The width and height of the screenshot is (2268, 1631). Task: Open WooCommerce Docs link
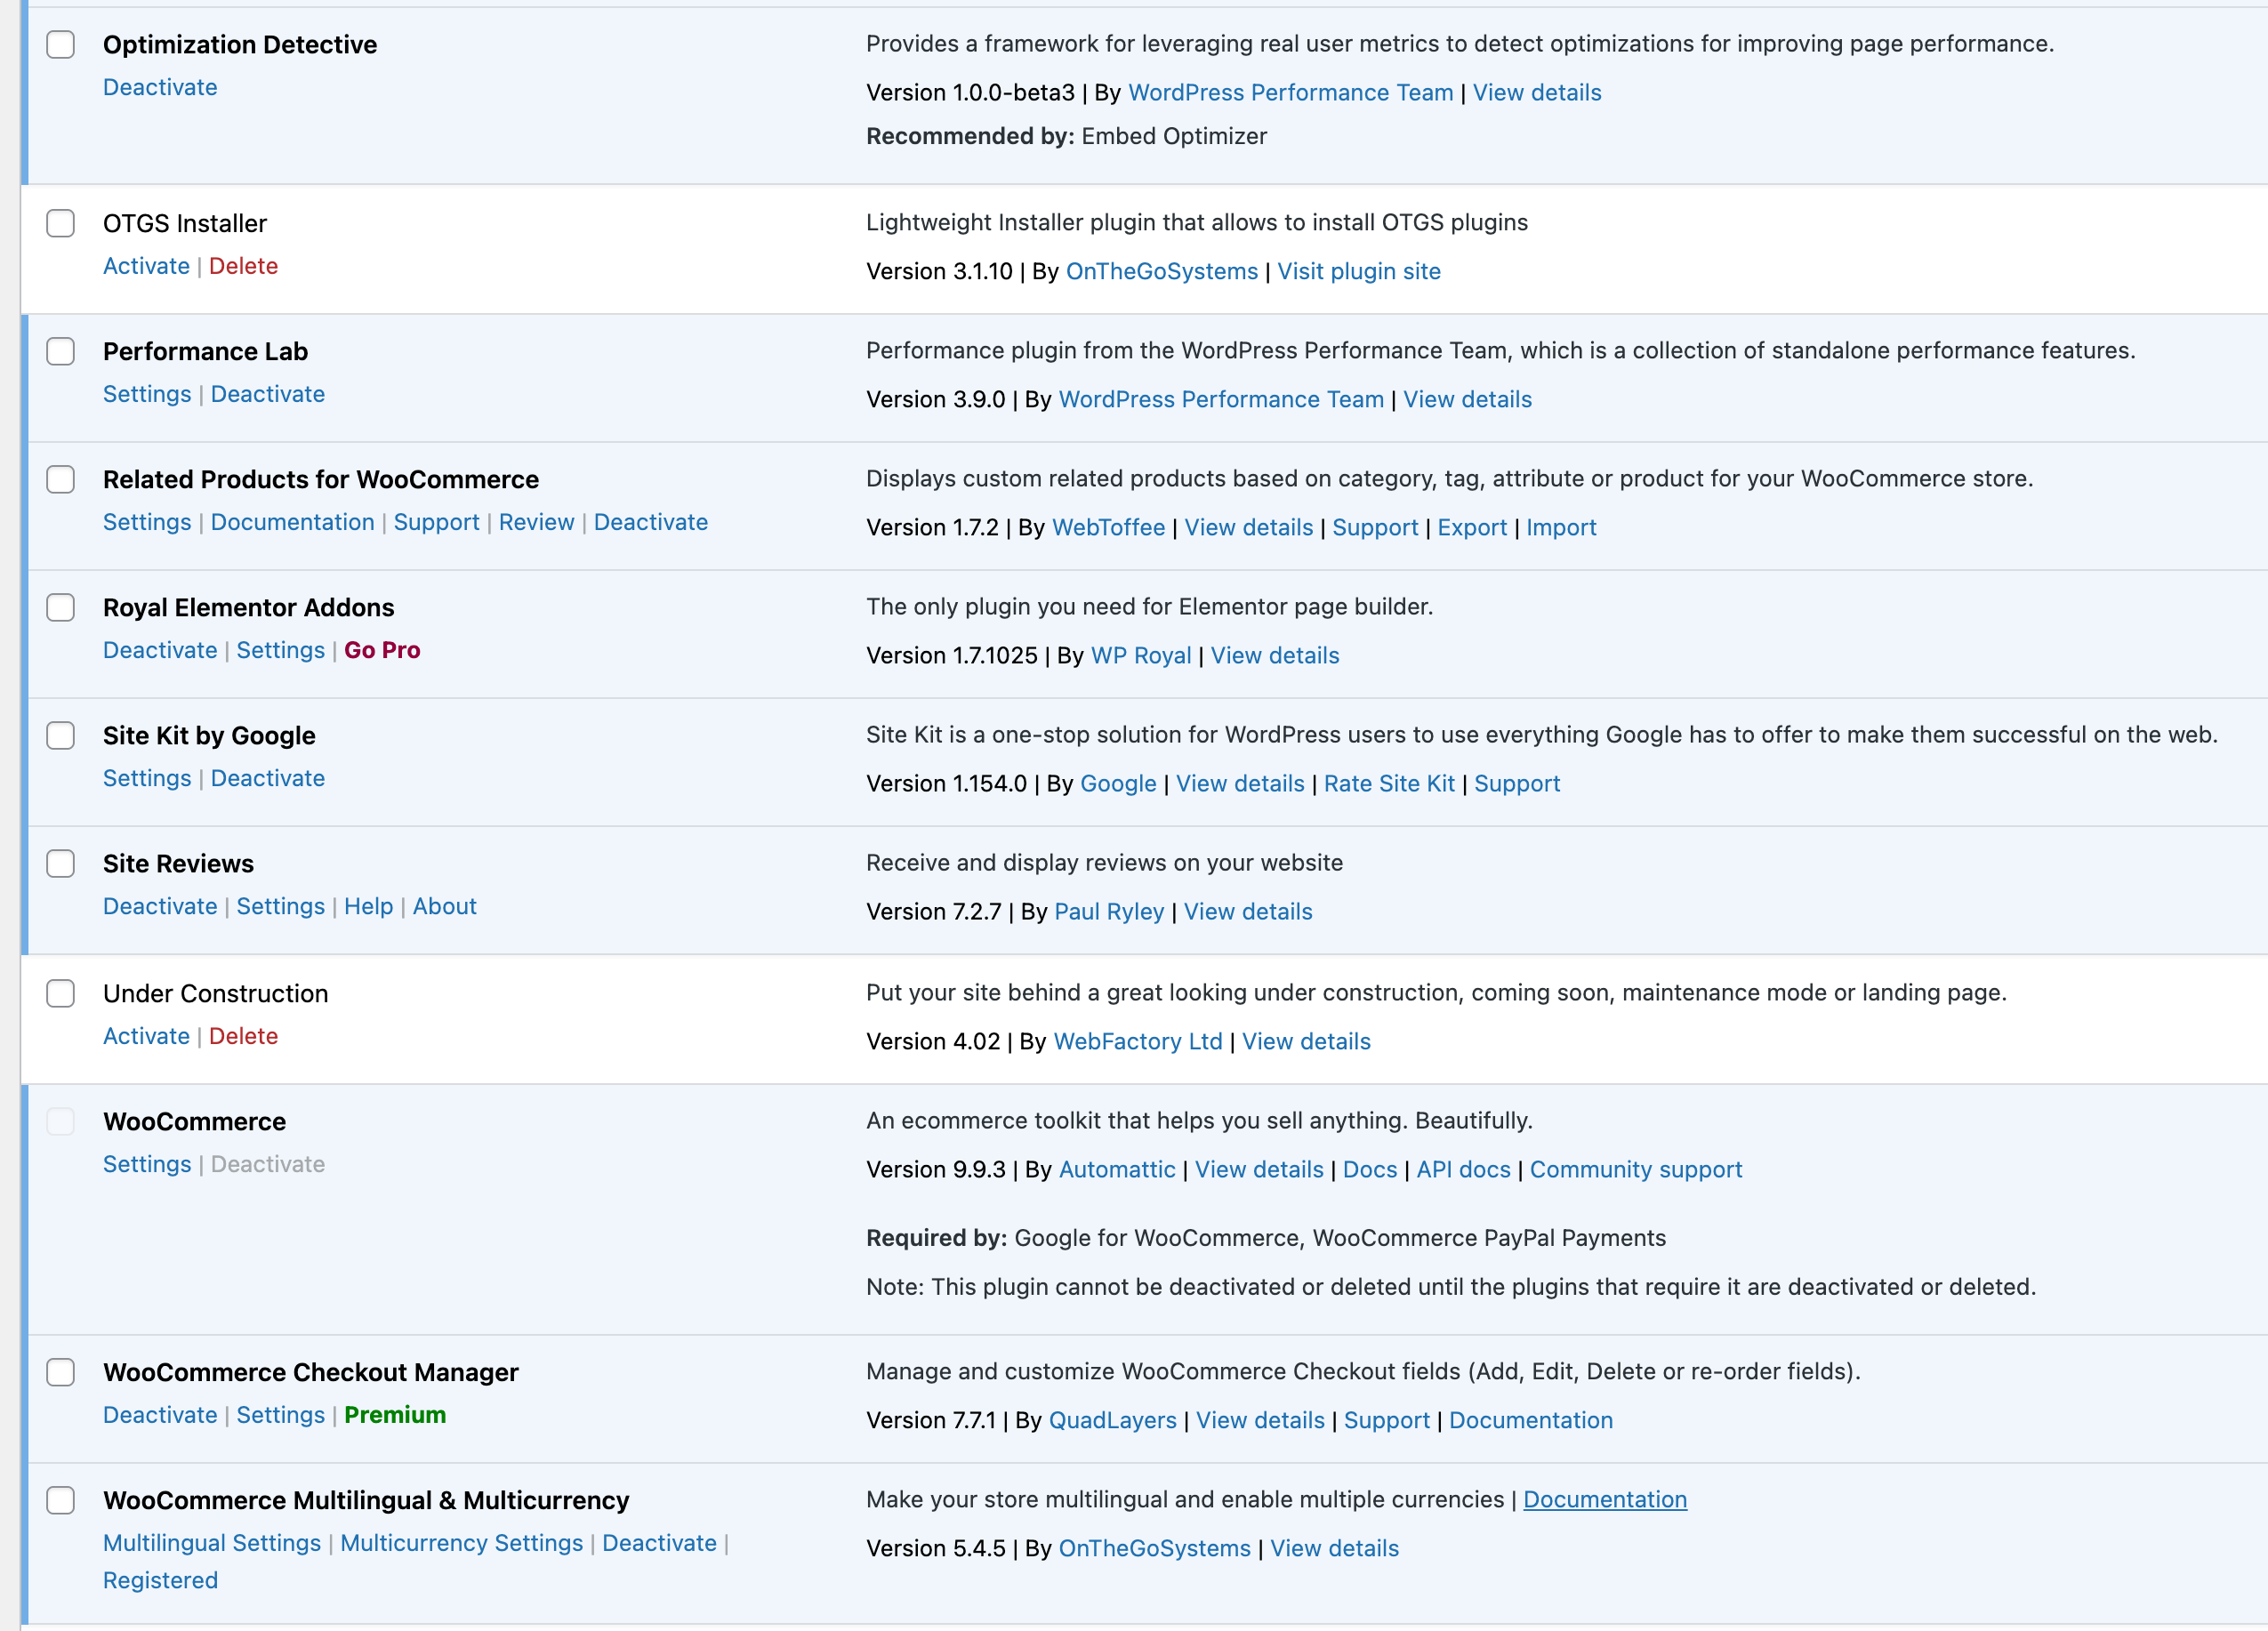click(1370, 1169)
